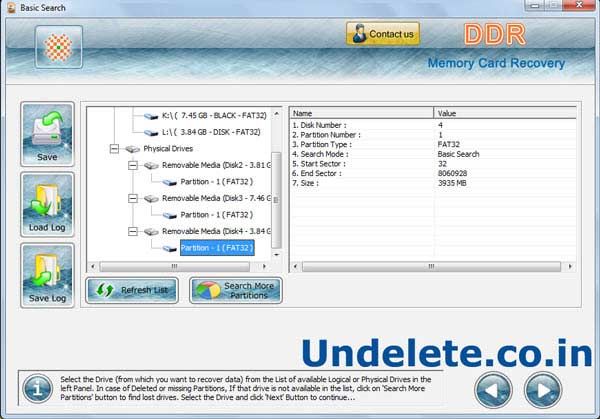
Task: Click the Save drive icon button
Action: 47,134
